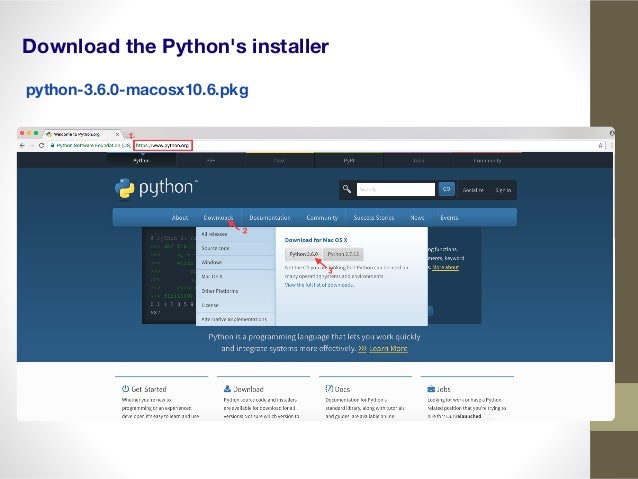
Task: Select Alternative Implementations in dropdown
Action: coord(236,319)
